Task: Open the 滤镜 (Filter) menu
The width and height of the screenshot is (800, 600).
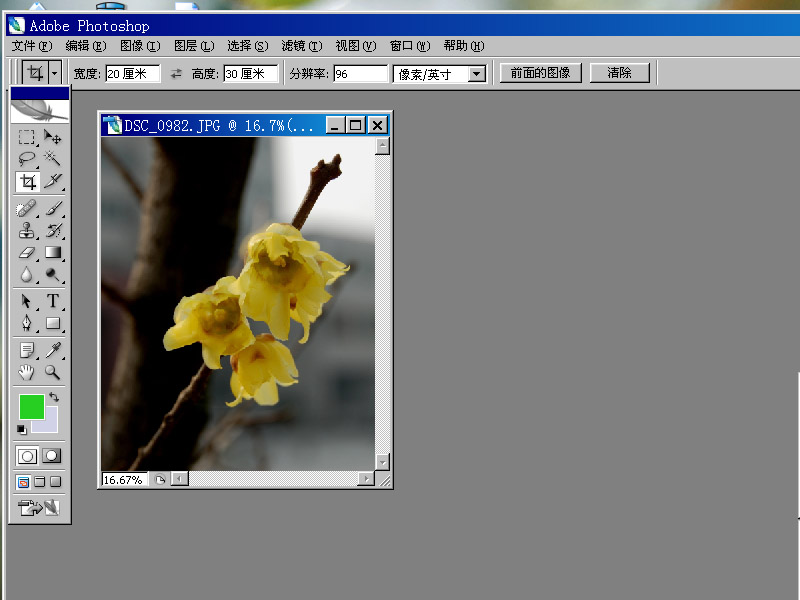Action: point(301,46)
